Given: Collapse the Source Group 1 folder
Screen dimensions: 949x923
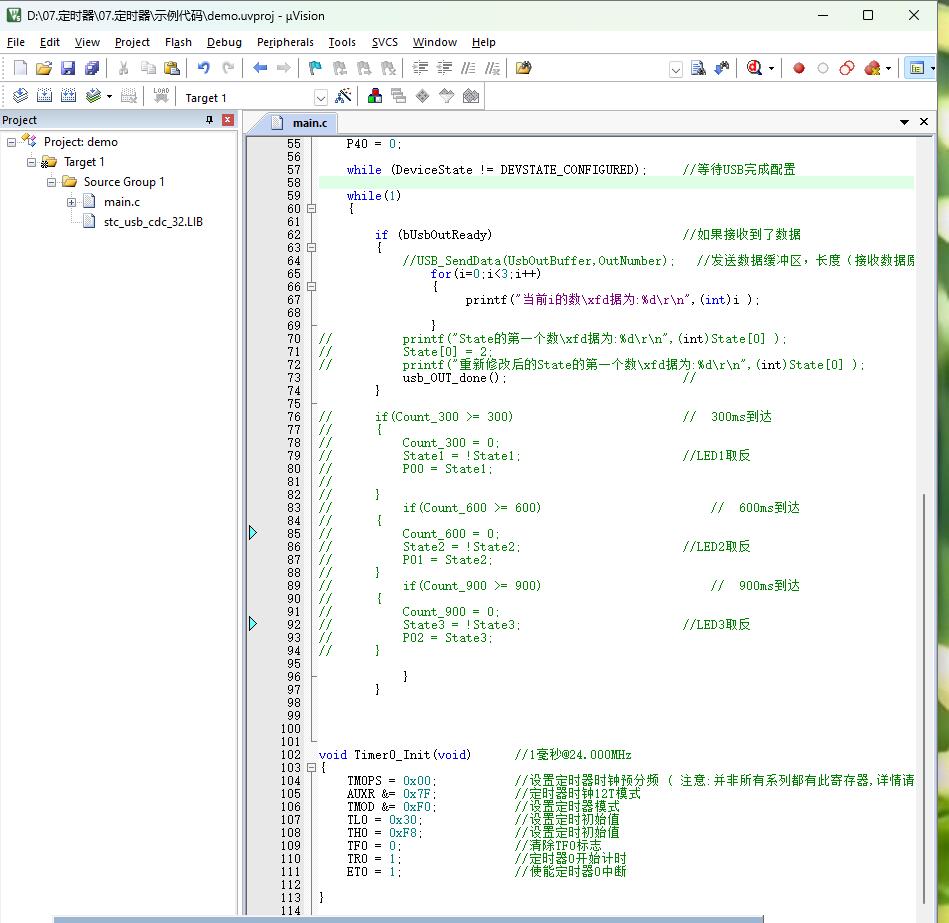Looking at the screenshot, I should click(x=51, y=182).
